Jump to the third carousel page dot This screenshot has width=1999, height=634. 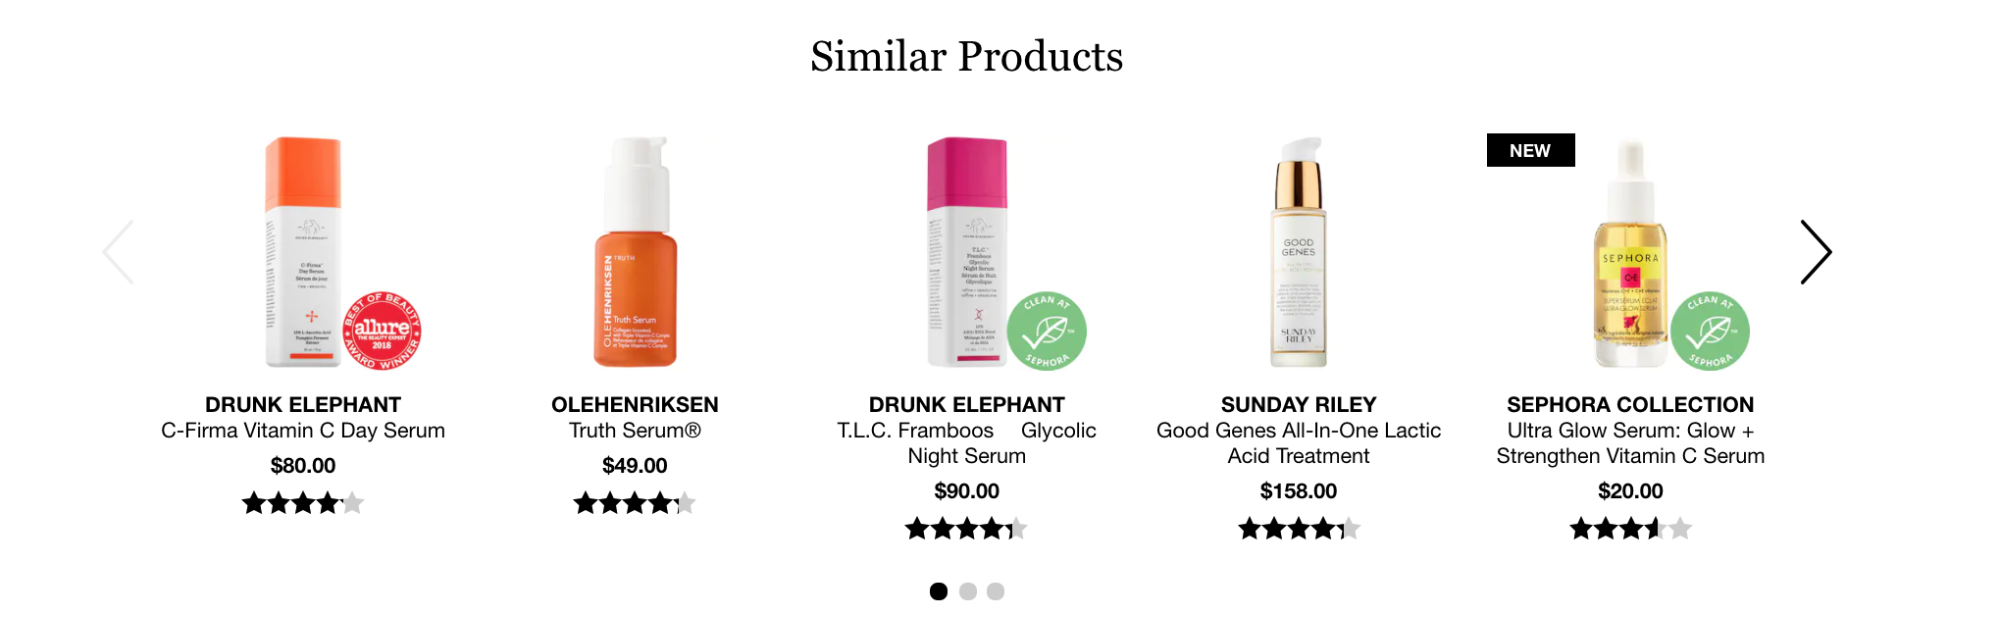[x=995, y=591]
